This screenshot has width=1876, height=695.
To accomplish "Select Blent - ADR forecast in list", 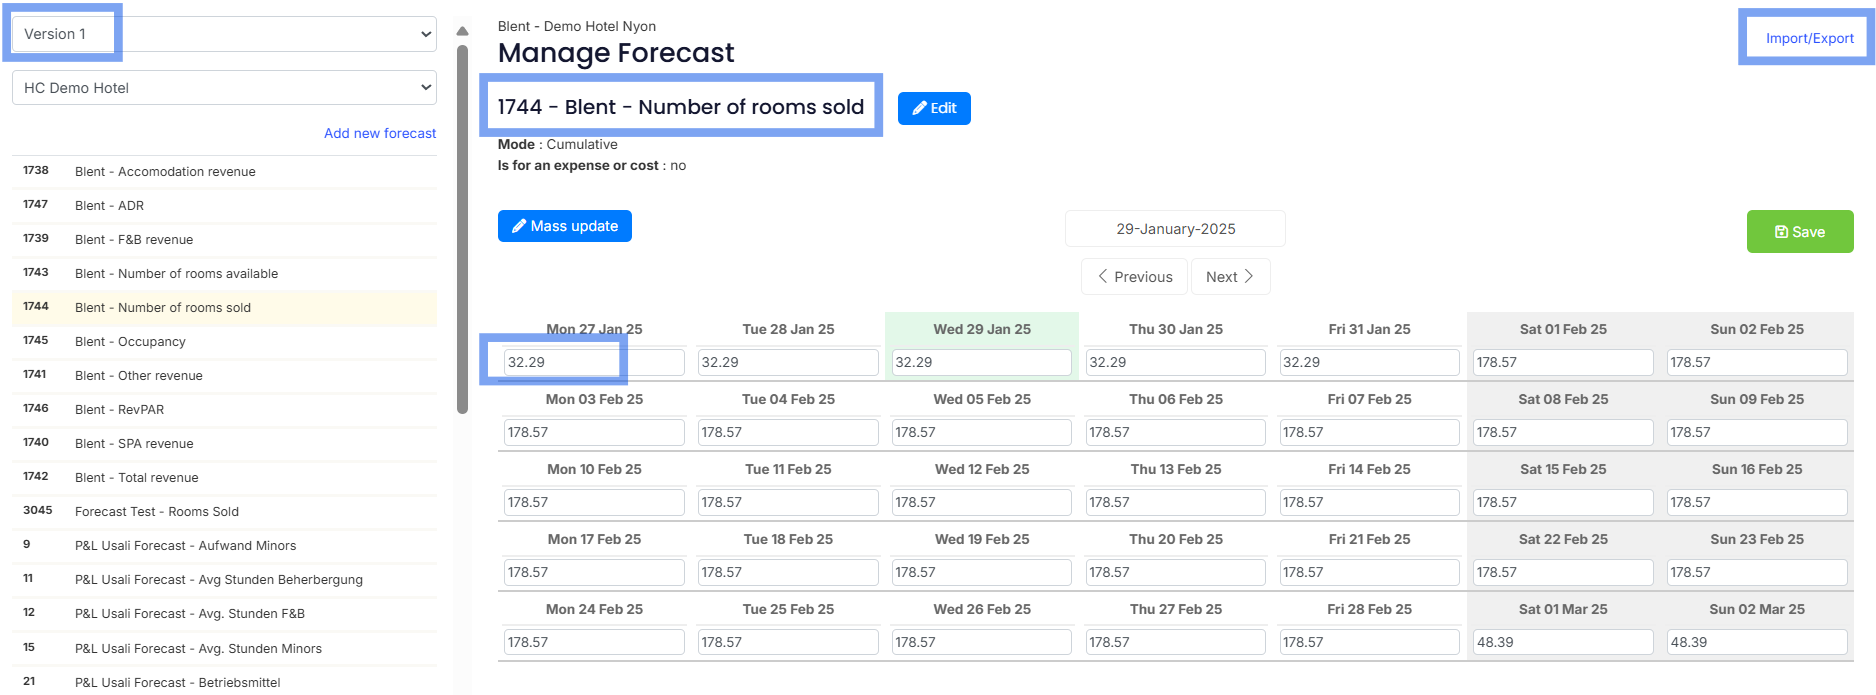I will (109, 206).
